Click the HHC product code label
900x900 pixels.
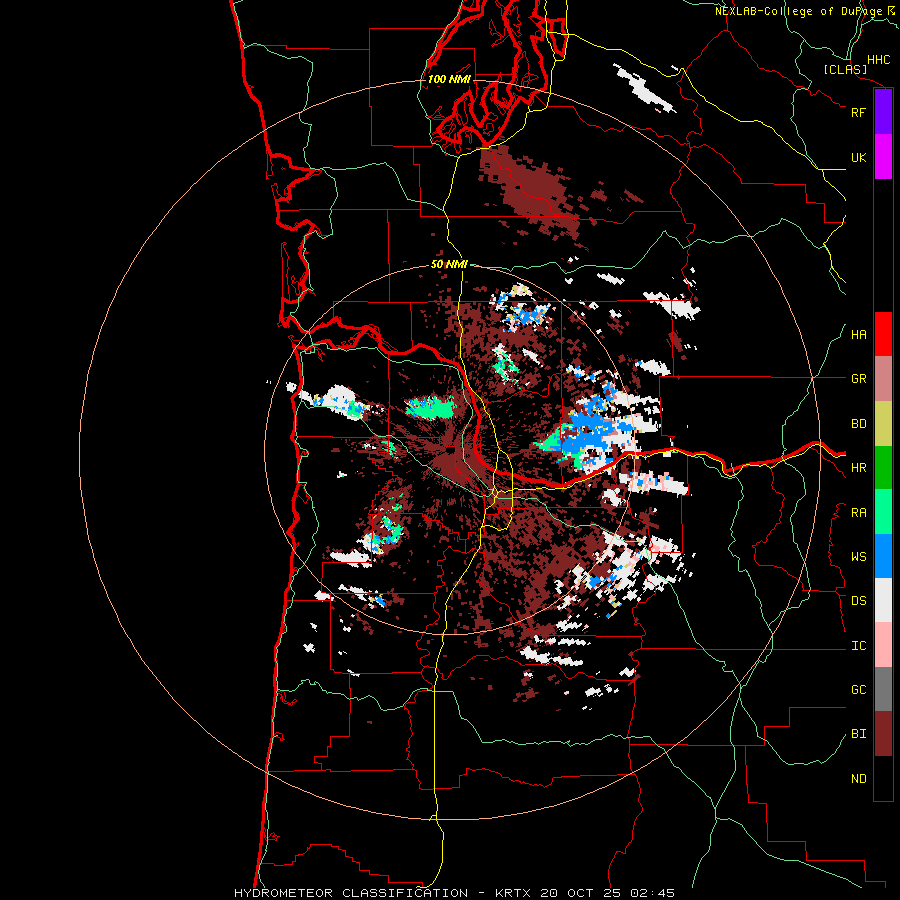pyautogui.click(x=878, y=60)
